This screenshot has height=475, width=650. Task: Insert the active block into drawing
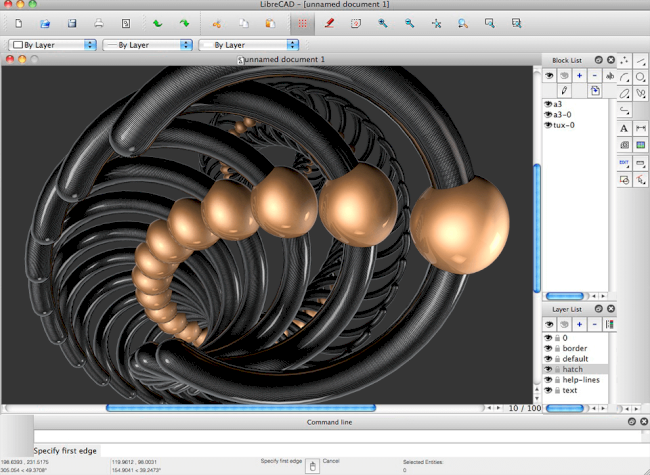pos(595,90)
